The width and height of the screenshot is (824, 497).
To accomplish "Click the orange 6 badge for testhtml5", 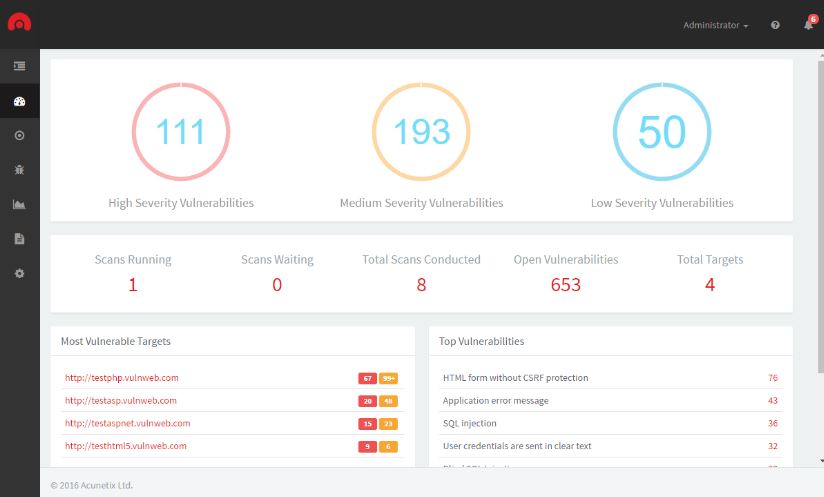I will [388, 447].
